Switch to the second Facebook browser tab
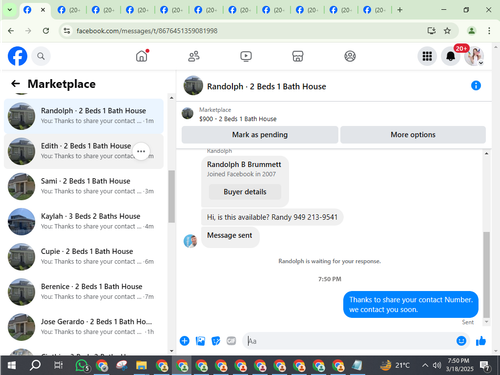The width and height of the screenshot is (500, 375). tap(68, 10)
